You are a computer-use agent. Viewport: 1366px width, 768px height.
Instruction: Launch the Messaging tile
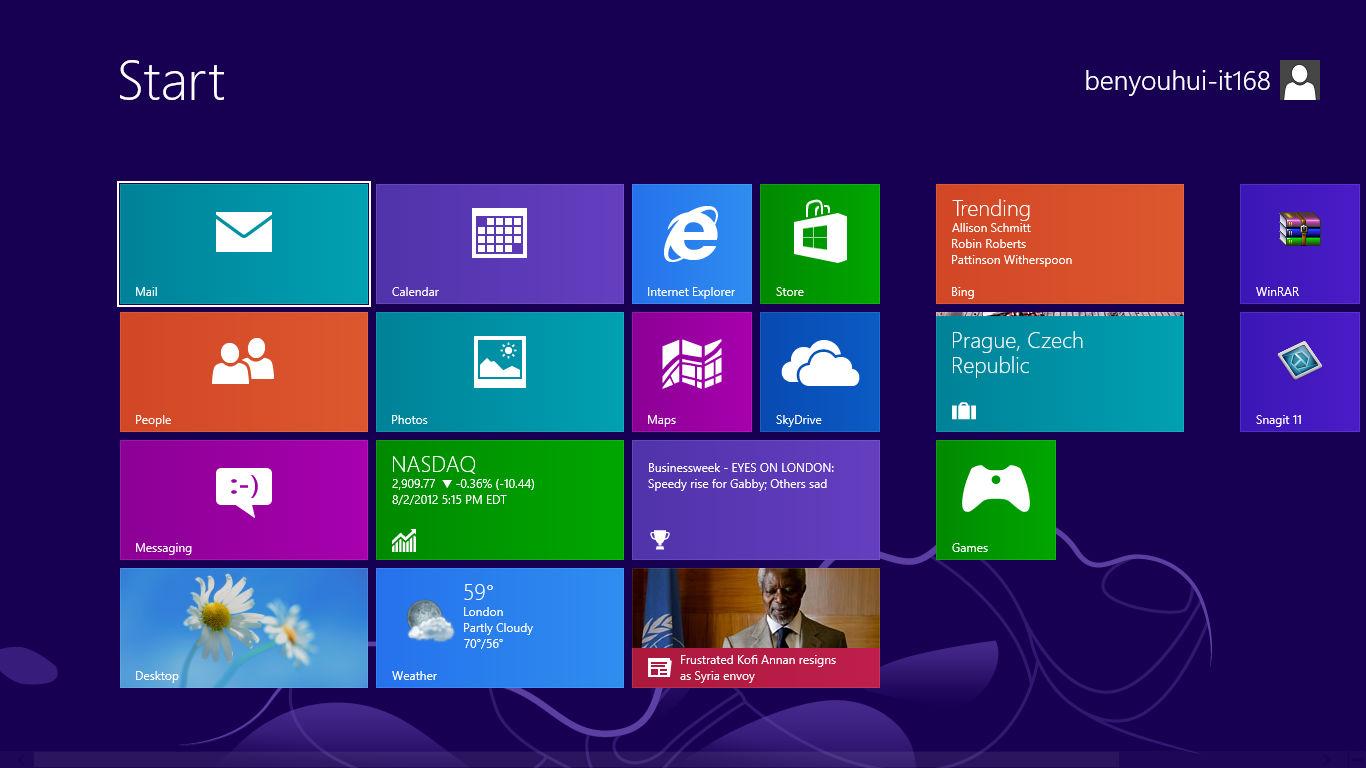coord(244,500)
